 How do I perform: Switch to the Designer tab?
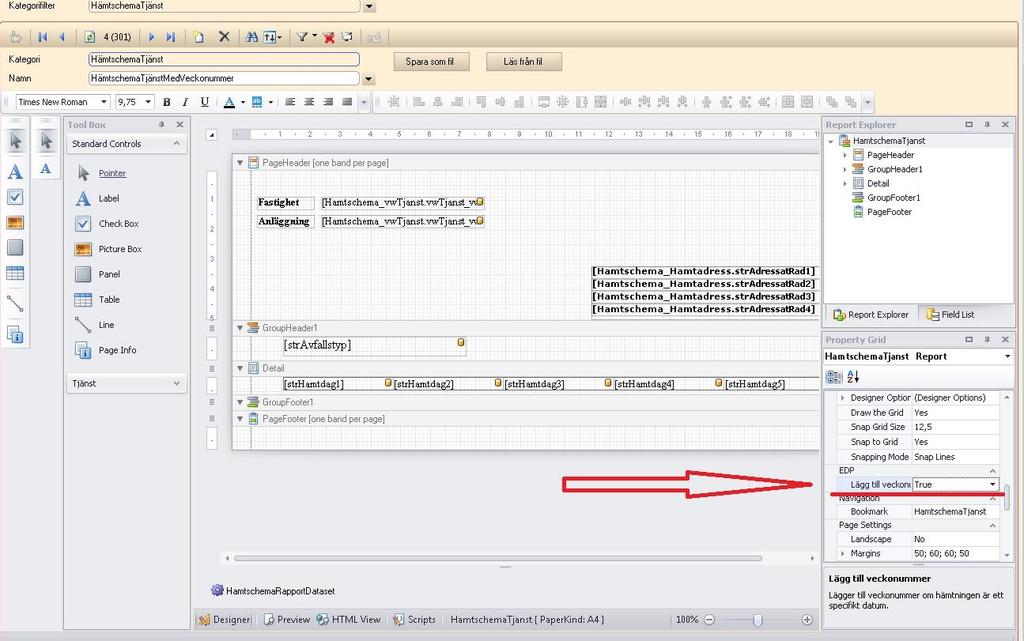[225, 619]
